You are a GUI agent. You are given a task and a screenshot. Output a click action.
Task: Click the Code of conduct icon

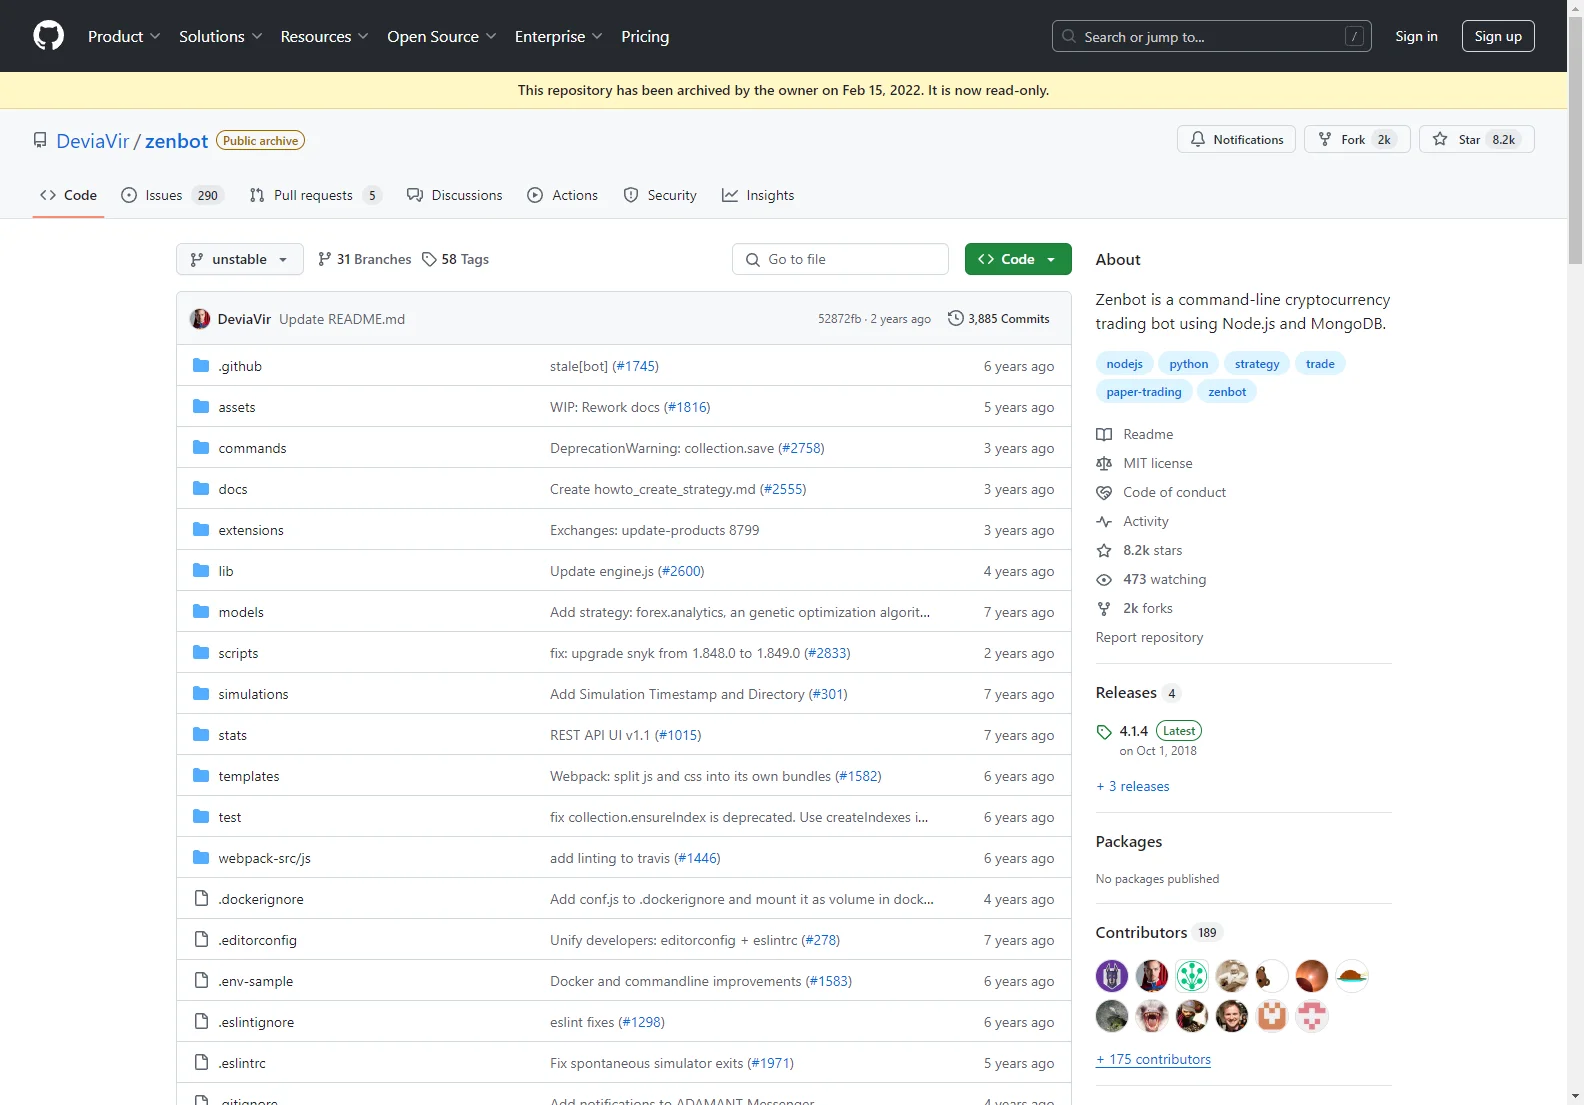[x=1104, y=492]
